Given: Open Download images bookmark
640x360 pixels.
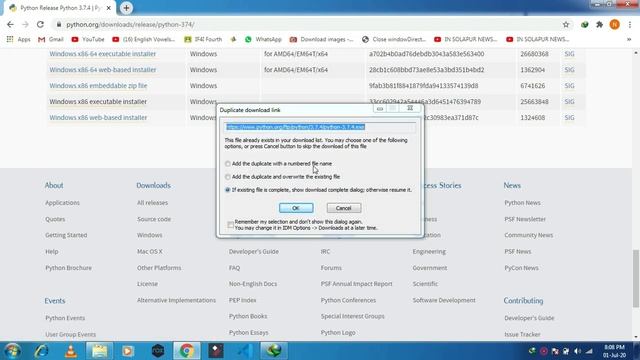Looking at the screenshot, I should [x=322, y=39].
